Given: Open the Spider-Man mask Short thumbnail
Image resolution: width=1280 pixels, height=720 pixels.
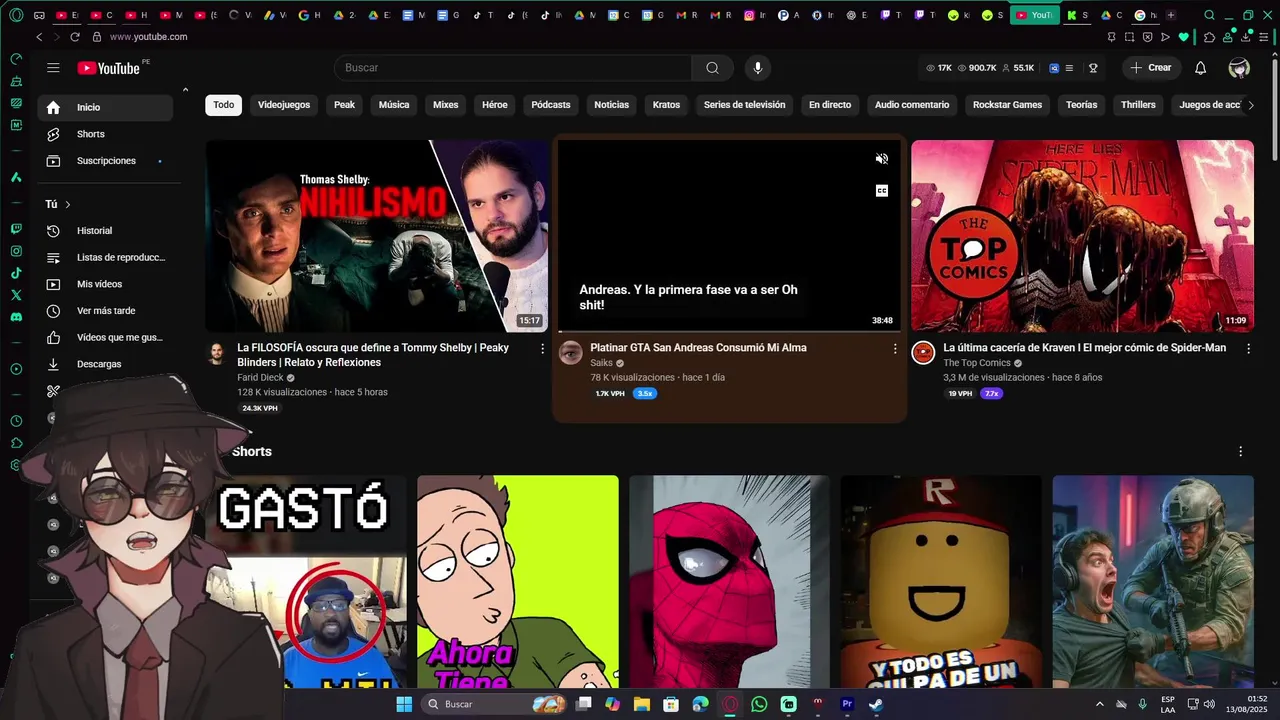Looking at the screenshot, I should (729, 581).
